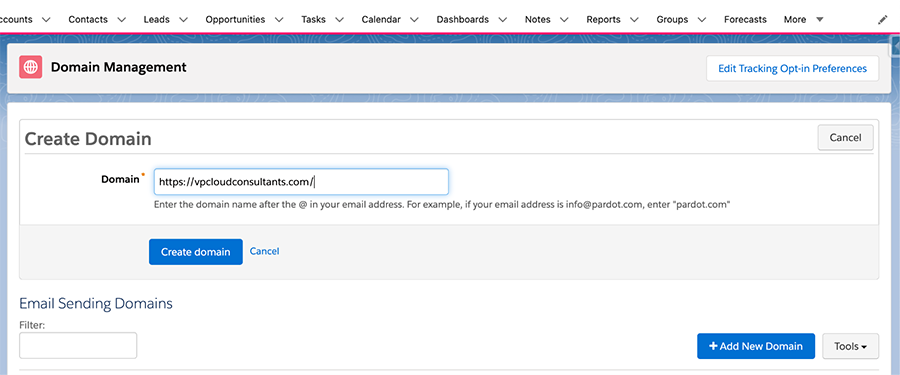Expand the Dashboards tab chevron
This screenshot has width=900, height=375.
click(x=503, y=20)
